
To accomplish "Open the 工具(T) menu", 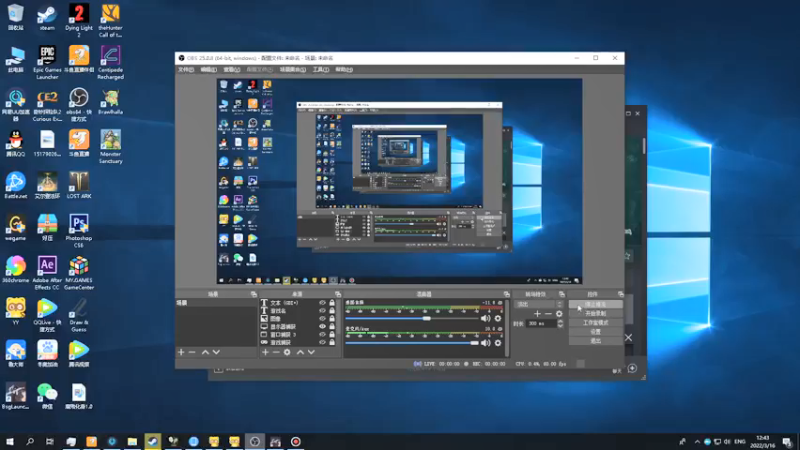I will [320, 69].
